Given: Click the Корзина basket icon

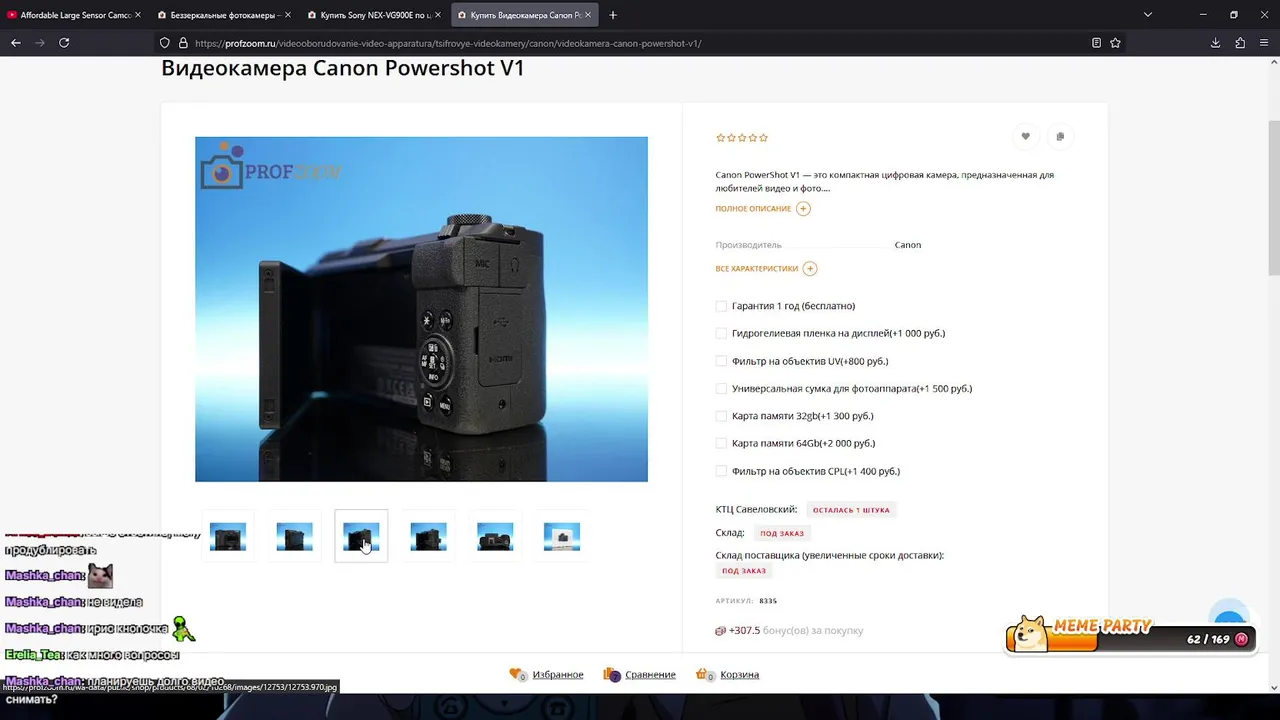Looking at the screenshot, I should tap(703, 675).
